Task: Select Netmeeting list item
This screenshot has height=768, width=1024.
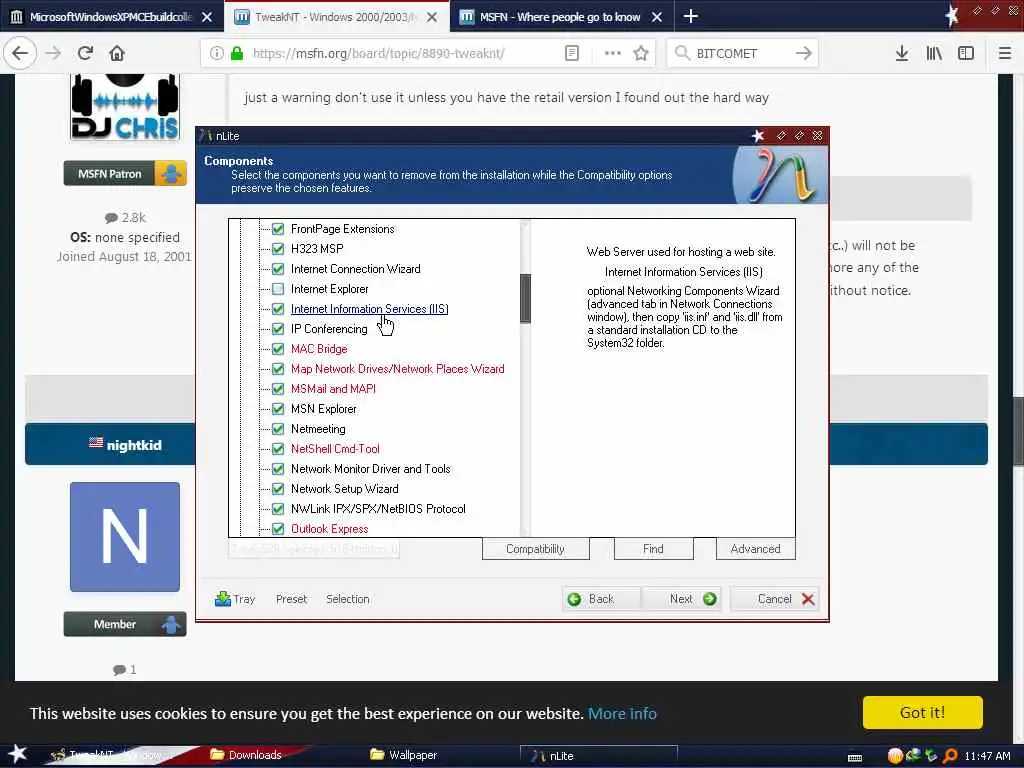Action: tap(318, 429)
